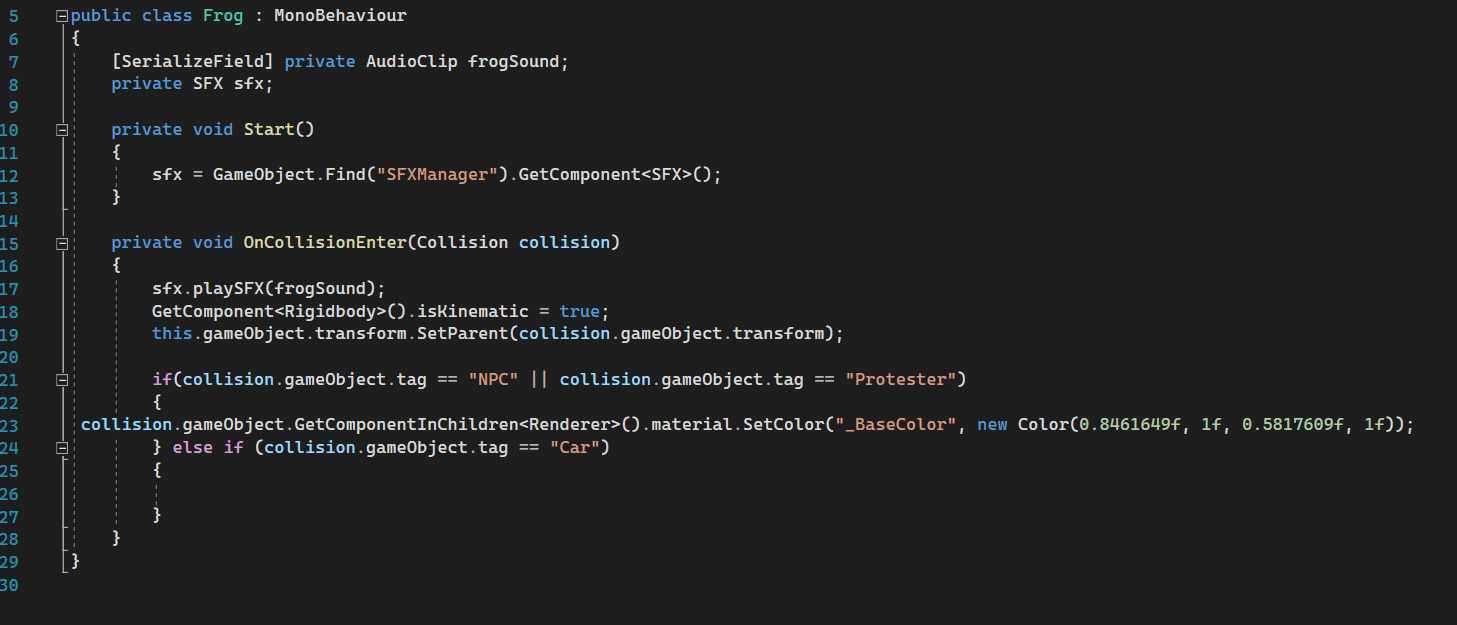Click the "Car" tag string
1457x625 pixels.
coord(574,447)
